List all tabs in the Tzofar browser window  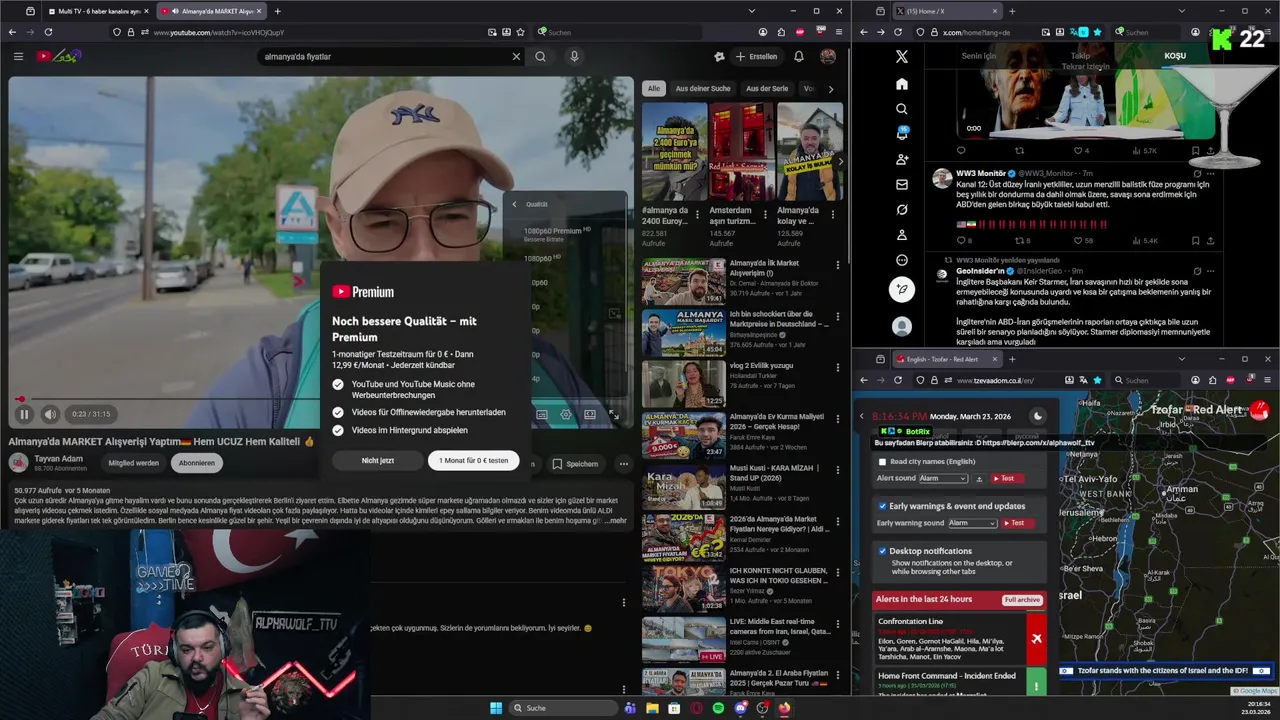click(1181, 359)
